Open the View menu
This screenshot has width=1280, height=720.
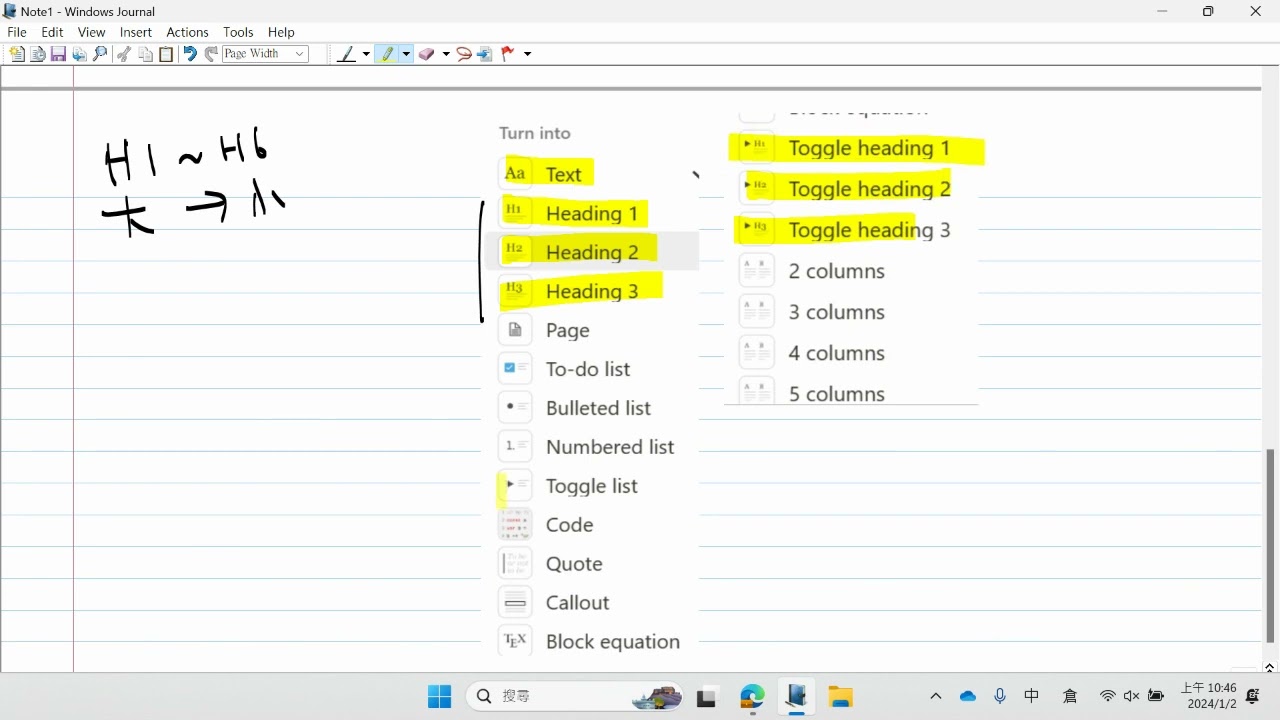[91, 32]
